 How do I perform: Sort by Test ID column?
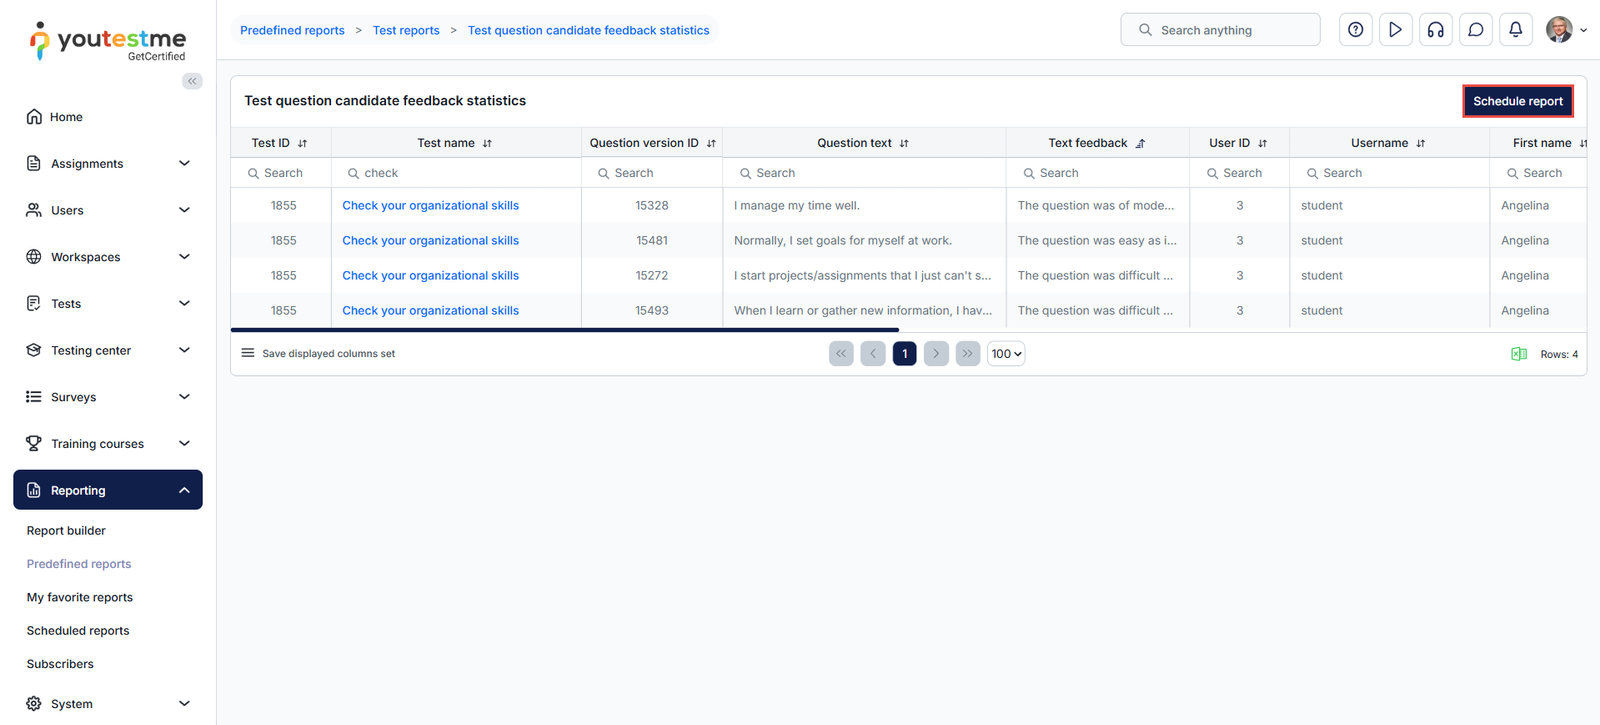point(302,144)
